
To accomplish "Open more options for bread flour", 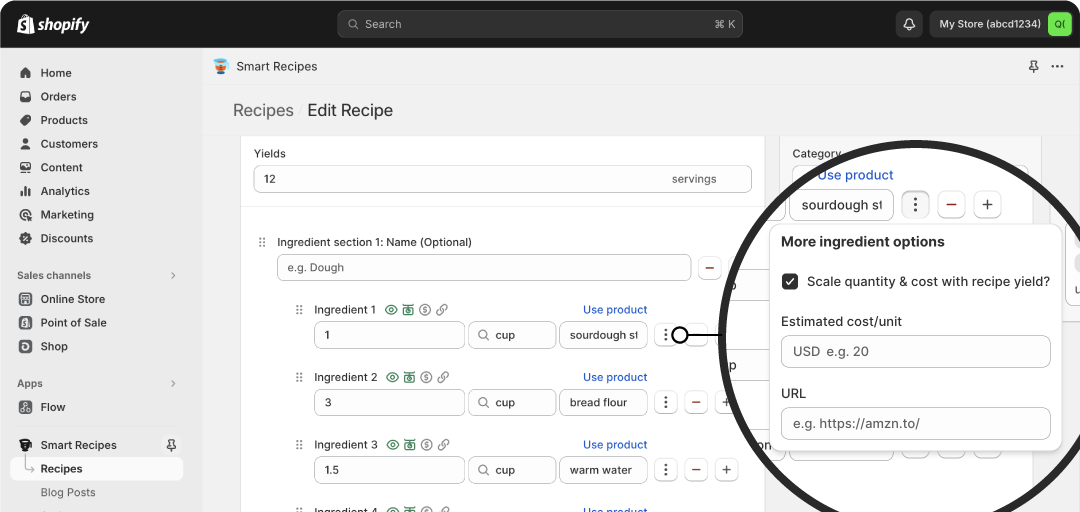I will 665,402.
